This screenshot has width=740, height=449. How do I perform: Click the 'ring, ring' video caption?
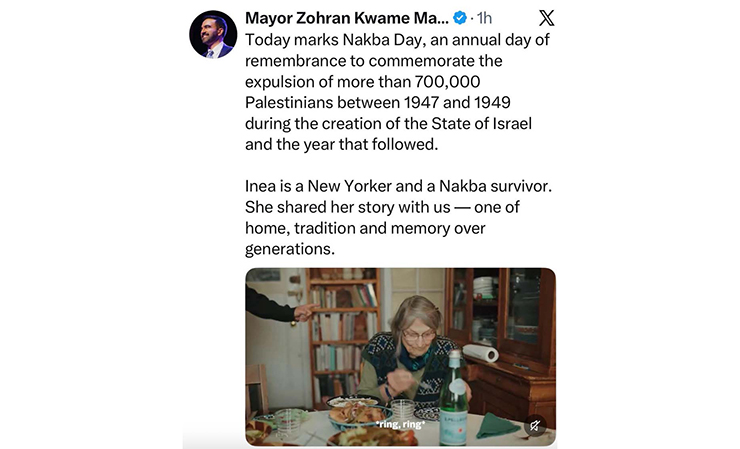coord(400,424)
